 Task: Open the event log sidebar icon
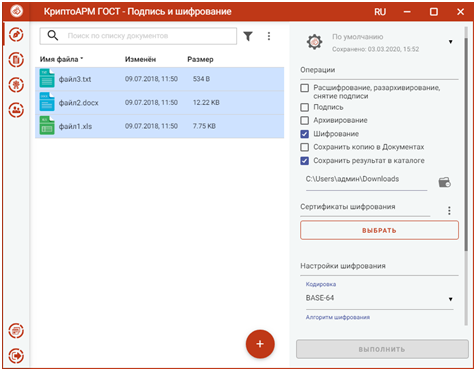pyautogui.click(x=16, y=331)
